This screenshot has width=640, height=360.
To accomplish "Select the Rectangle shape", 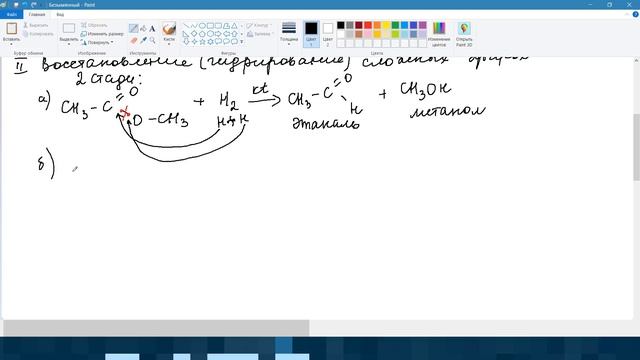I will 210,26.
